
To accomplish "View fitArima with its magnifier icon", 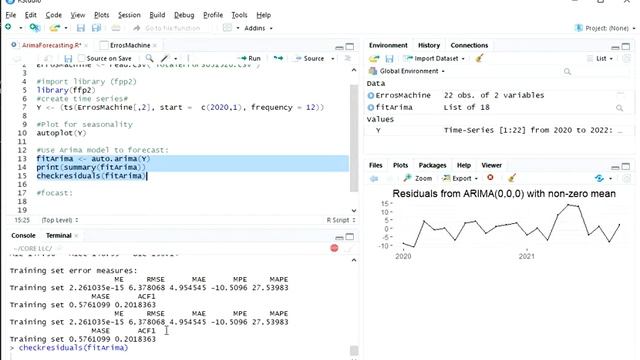I will tap(619, 108).
